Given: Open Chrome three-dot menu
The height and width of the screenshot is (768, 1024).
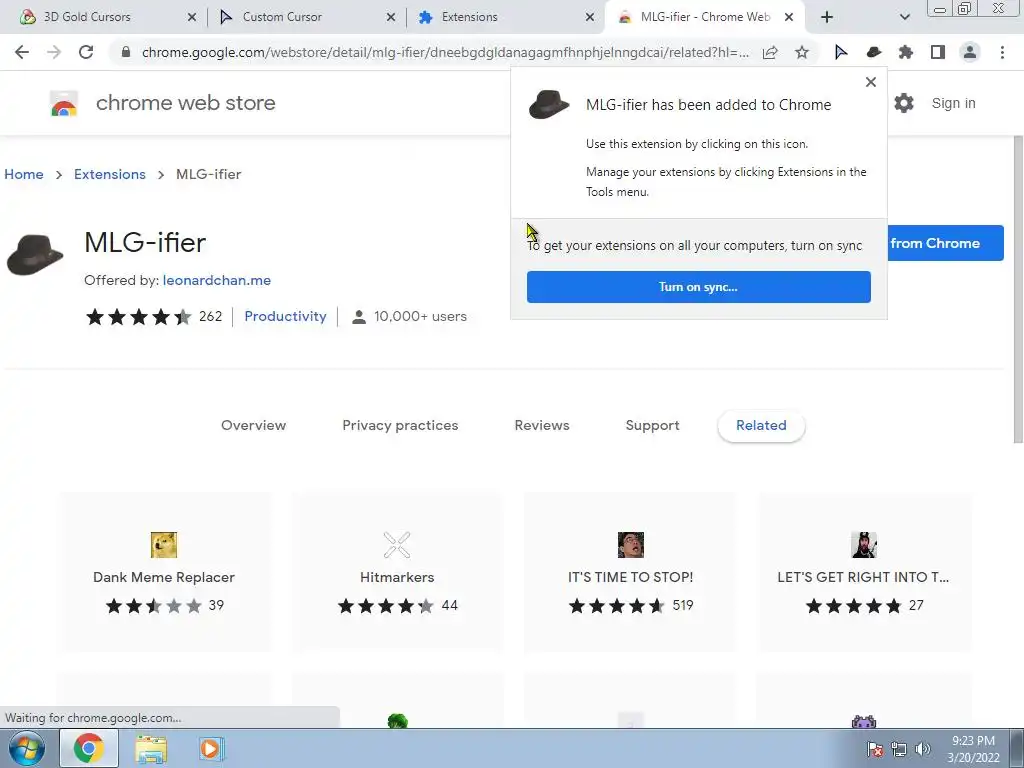Looking at the screenshot, I should tap(1002, 52).
